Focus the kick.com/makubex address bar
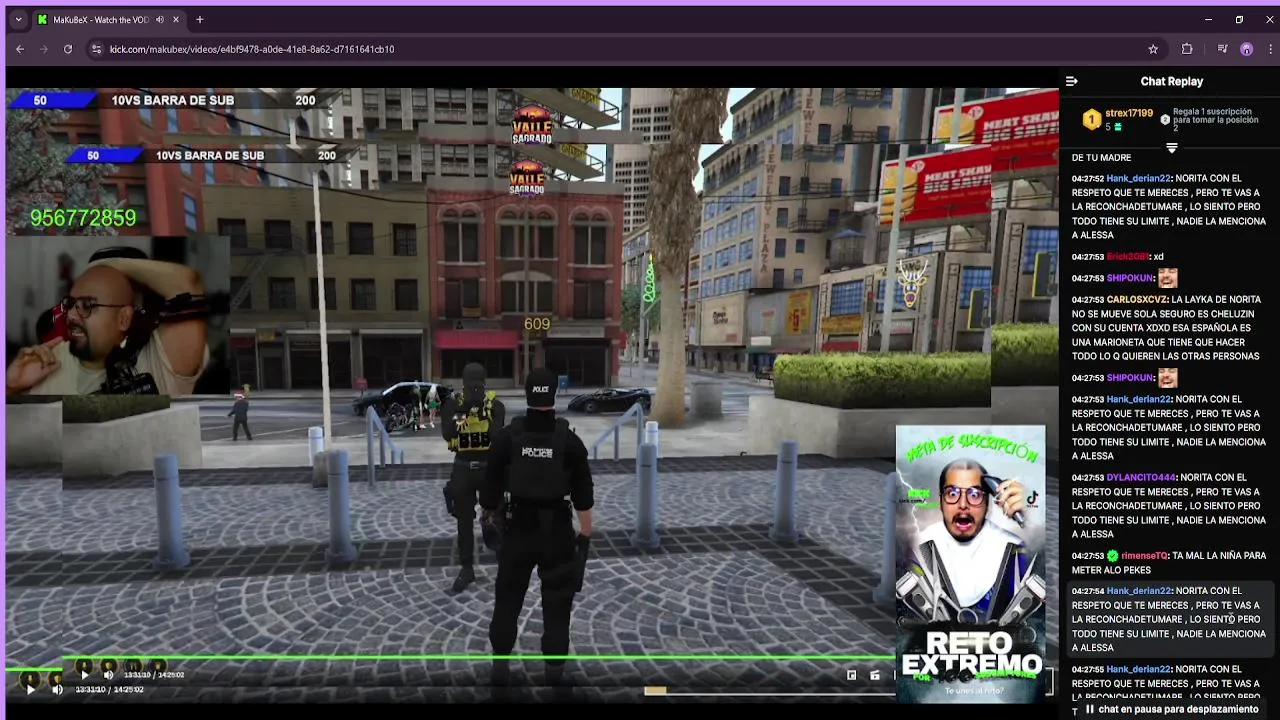The height and width of the screenshot is (720, 1280). coord(620,49)
